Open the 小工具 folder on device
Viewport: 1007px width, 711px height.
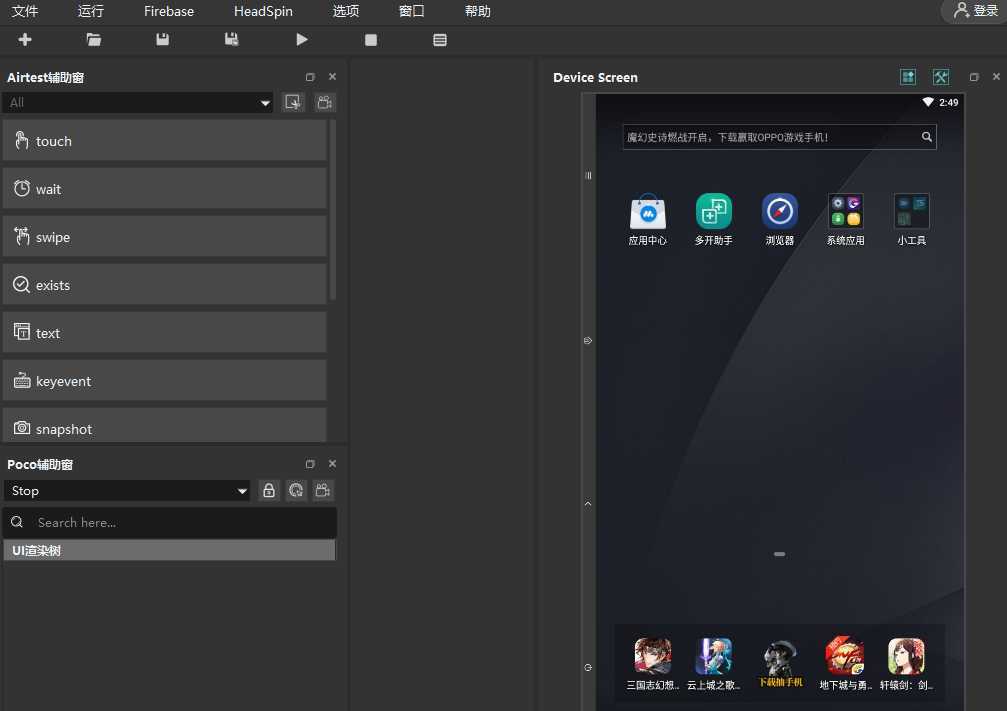tap(911, 220)
